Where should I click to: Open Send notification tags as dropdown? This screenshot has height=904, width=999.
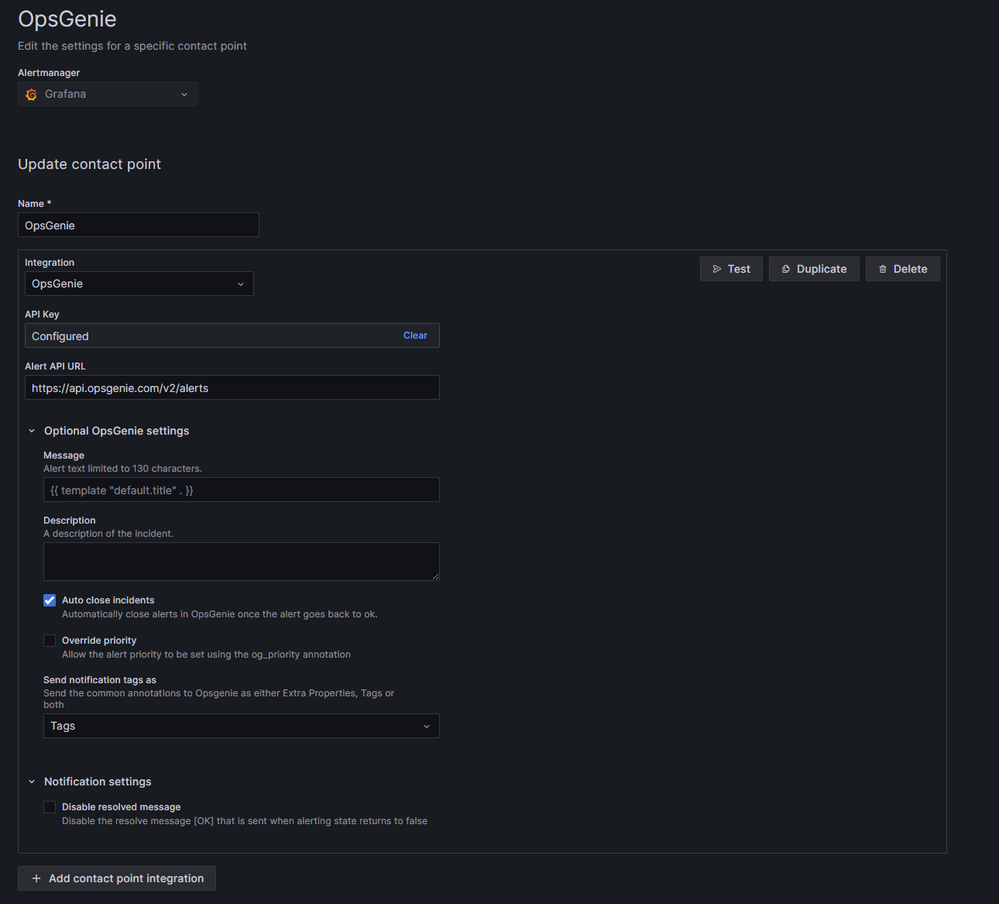(x=241, y=726)
